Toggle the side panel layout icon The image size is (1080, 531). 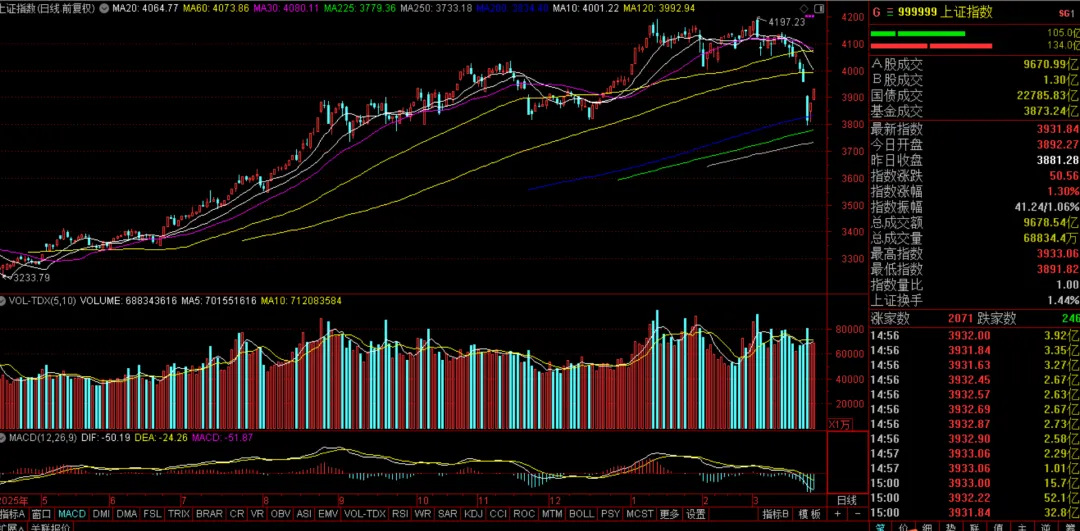click(818, 8)
